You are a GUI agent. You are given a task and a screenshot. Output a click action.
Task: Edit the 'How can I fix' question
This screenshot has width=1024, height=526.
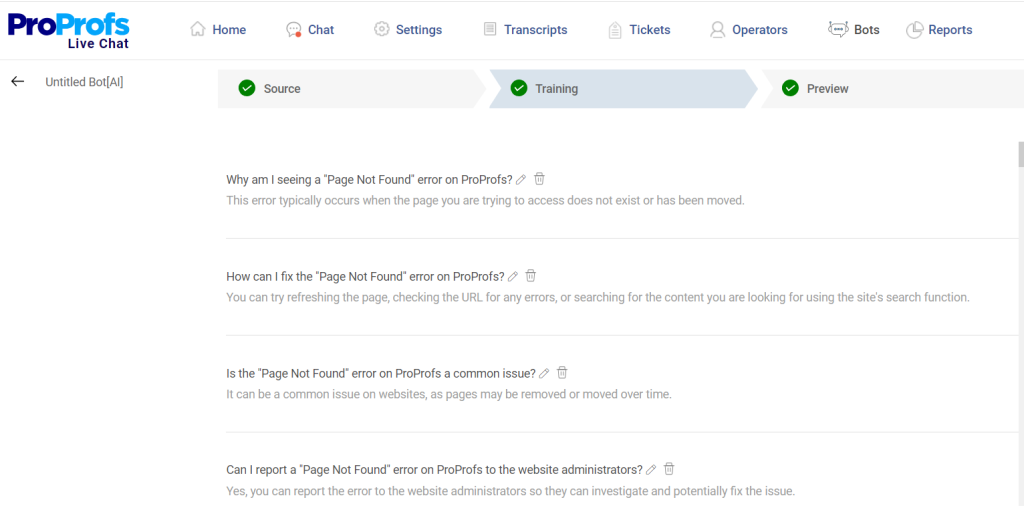pyautogui.click(x=513, y=277)
